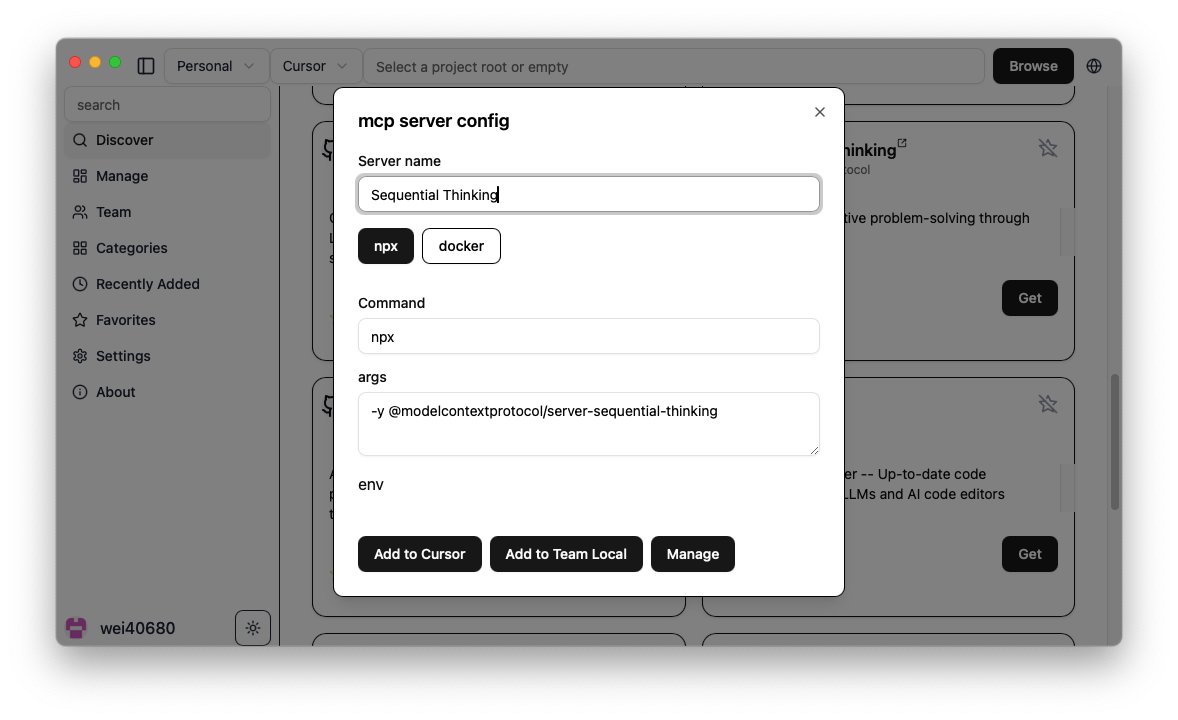Open the Favorites section
This screenshot has width=1178, height=720.
click(x=168, y=320)
